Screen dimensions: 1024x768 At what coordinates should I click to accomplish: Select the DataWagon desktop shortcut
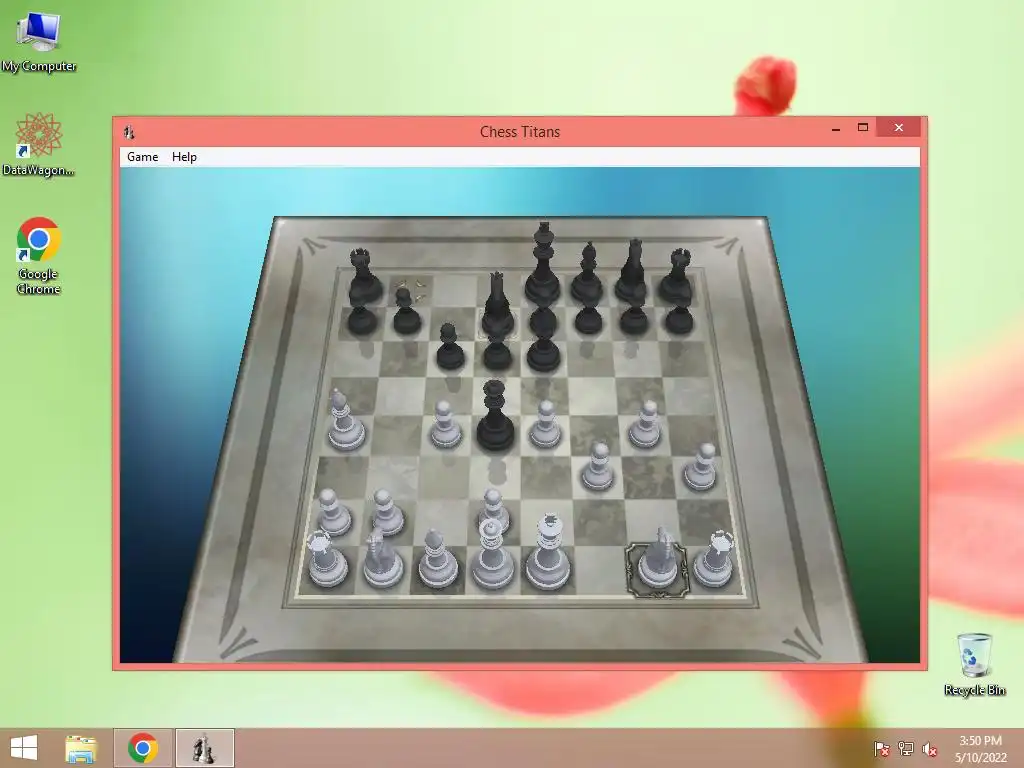click(x=39, y=144)
